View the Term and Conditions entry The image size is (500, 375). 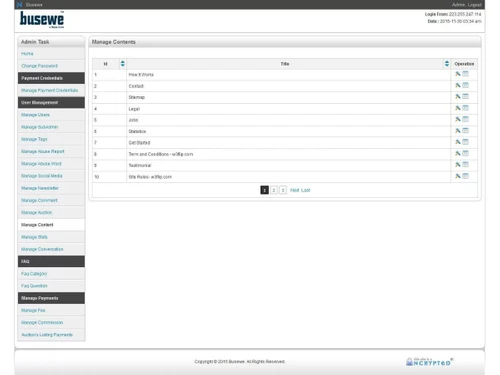(x=465, y=153)
